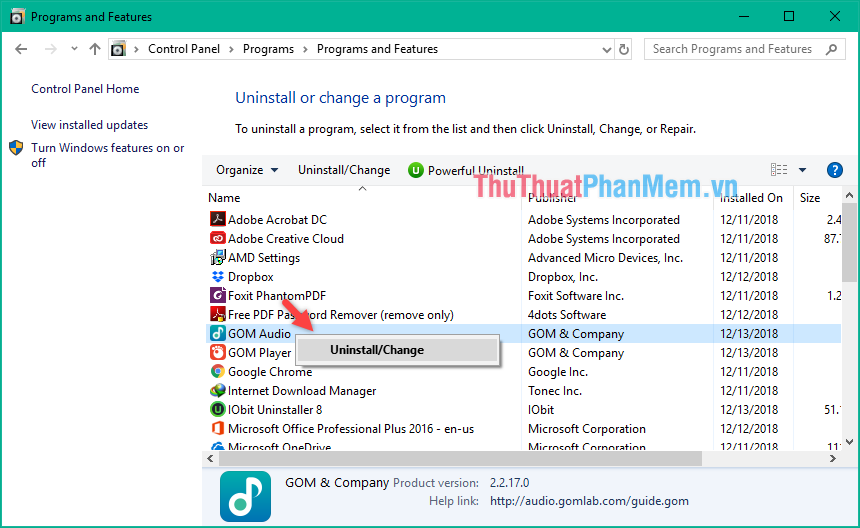Click the Google Inc. publisher cell
The height and width of the screenshot is (528, 860).
pos(558,372)
